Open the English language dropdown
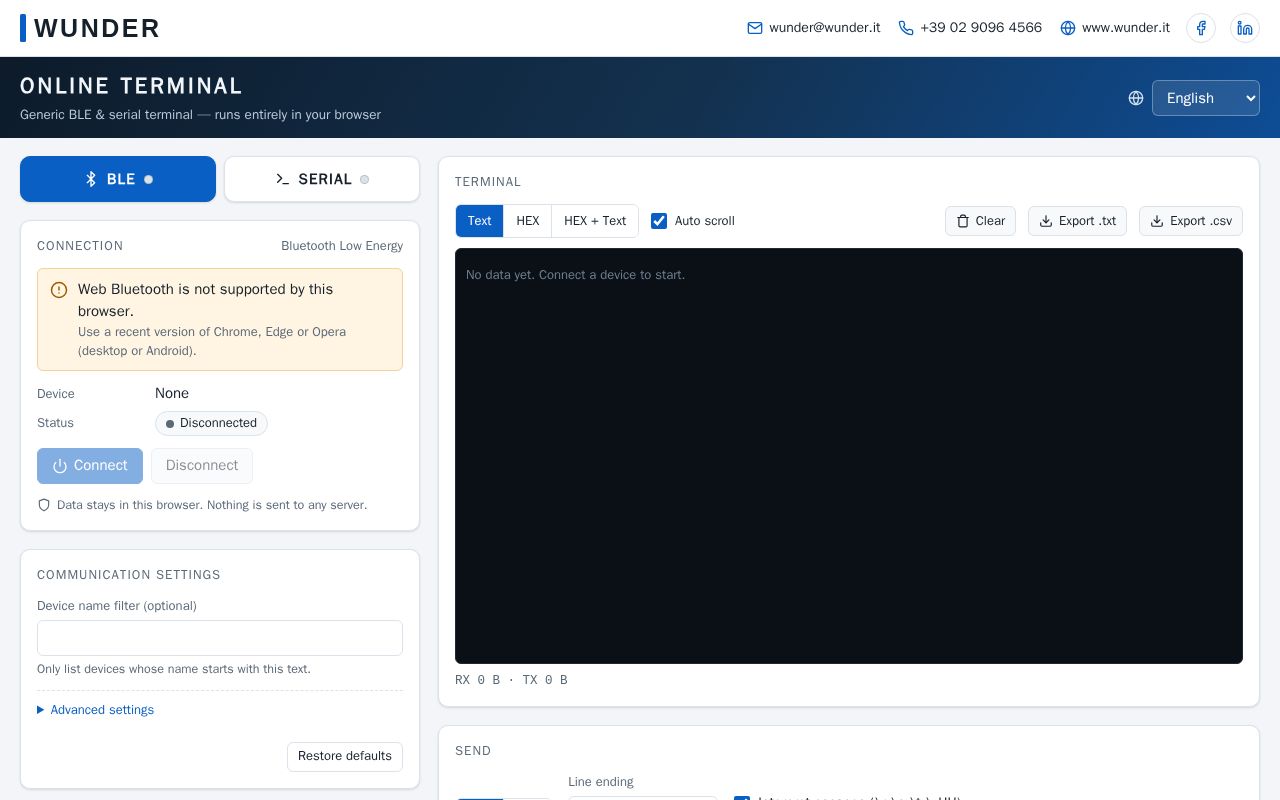Viewport: 1280px width, 800px height. (x=1206, y=98)
